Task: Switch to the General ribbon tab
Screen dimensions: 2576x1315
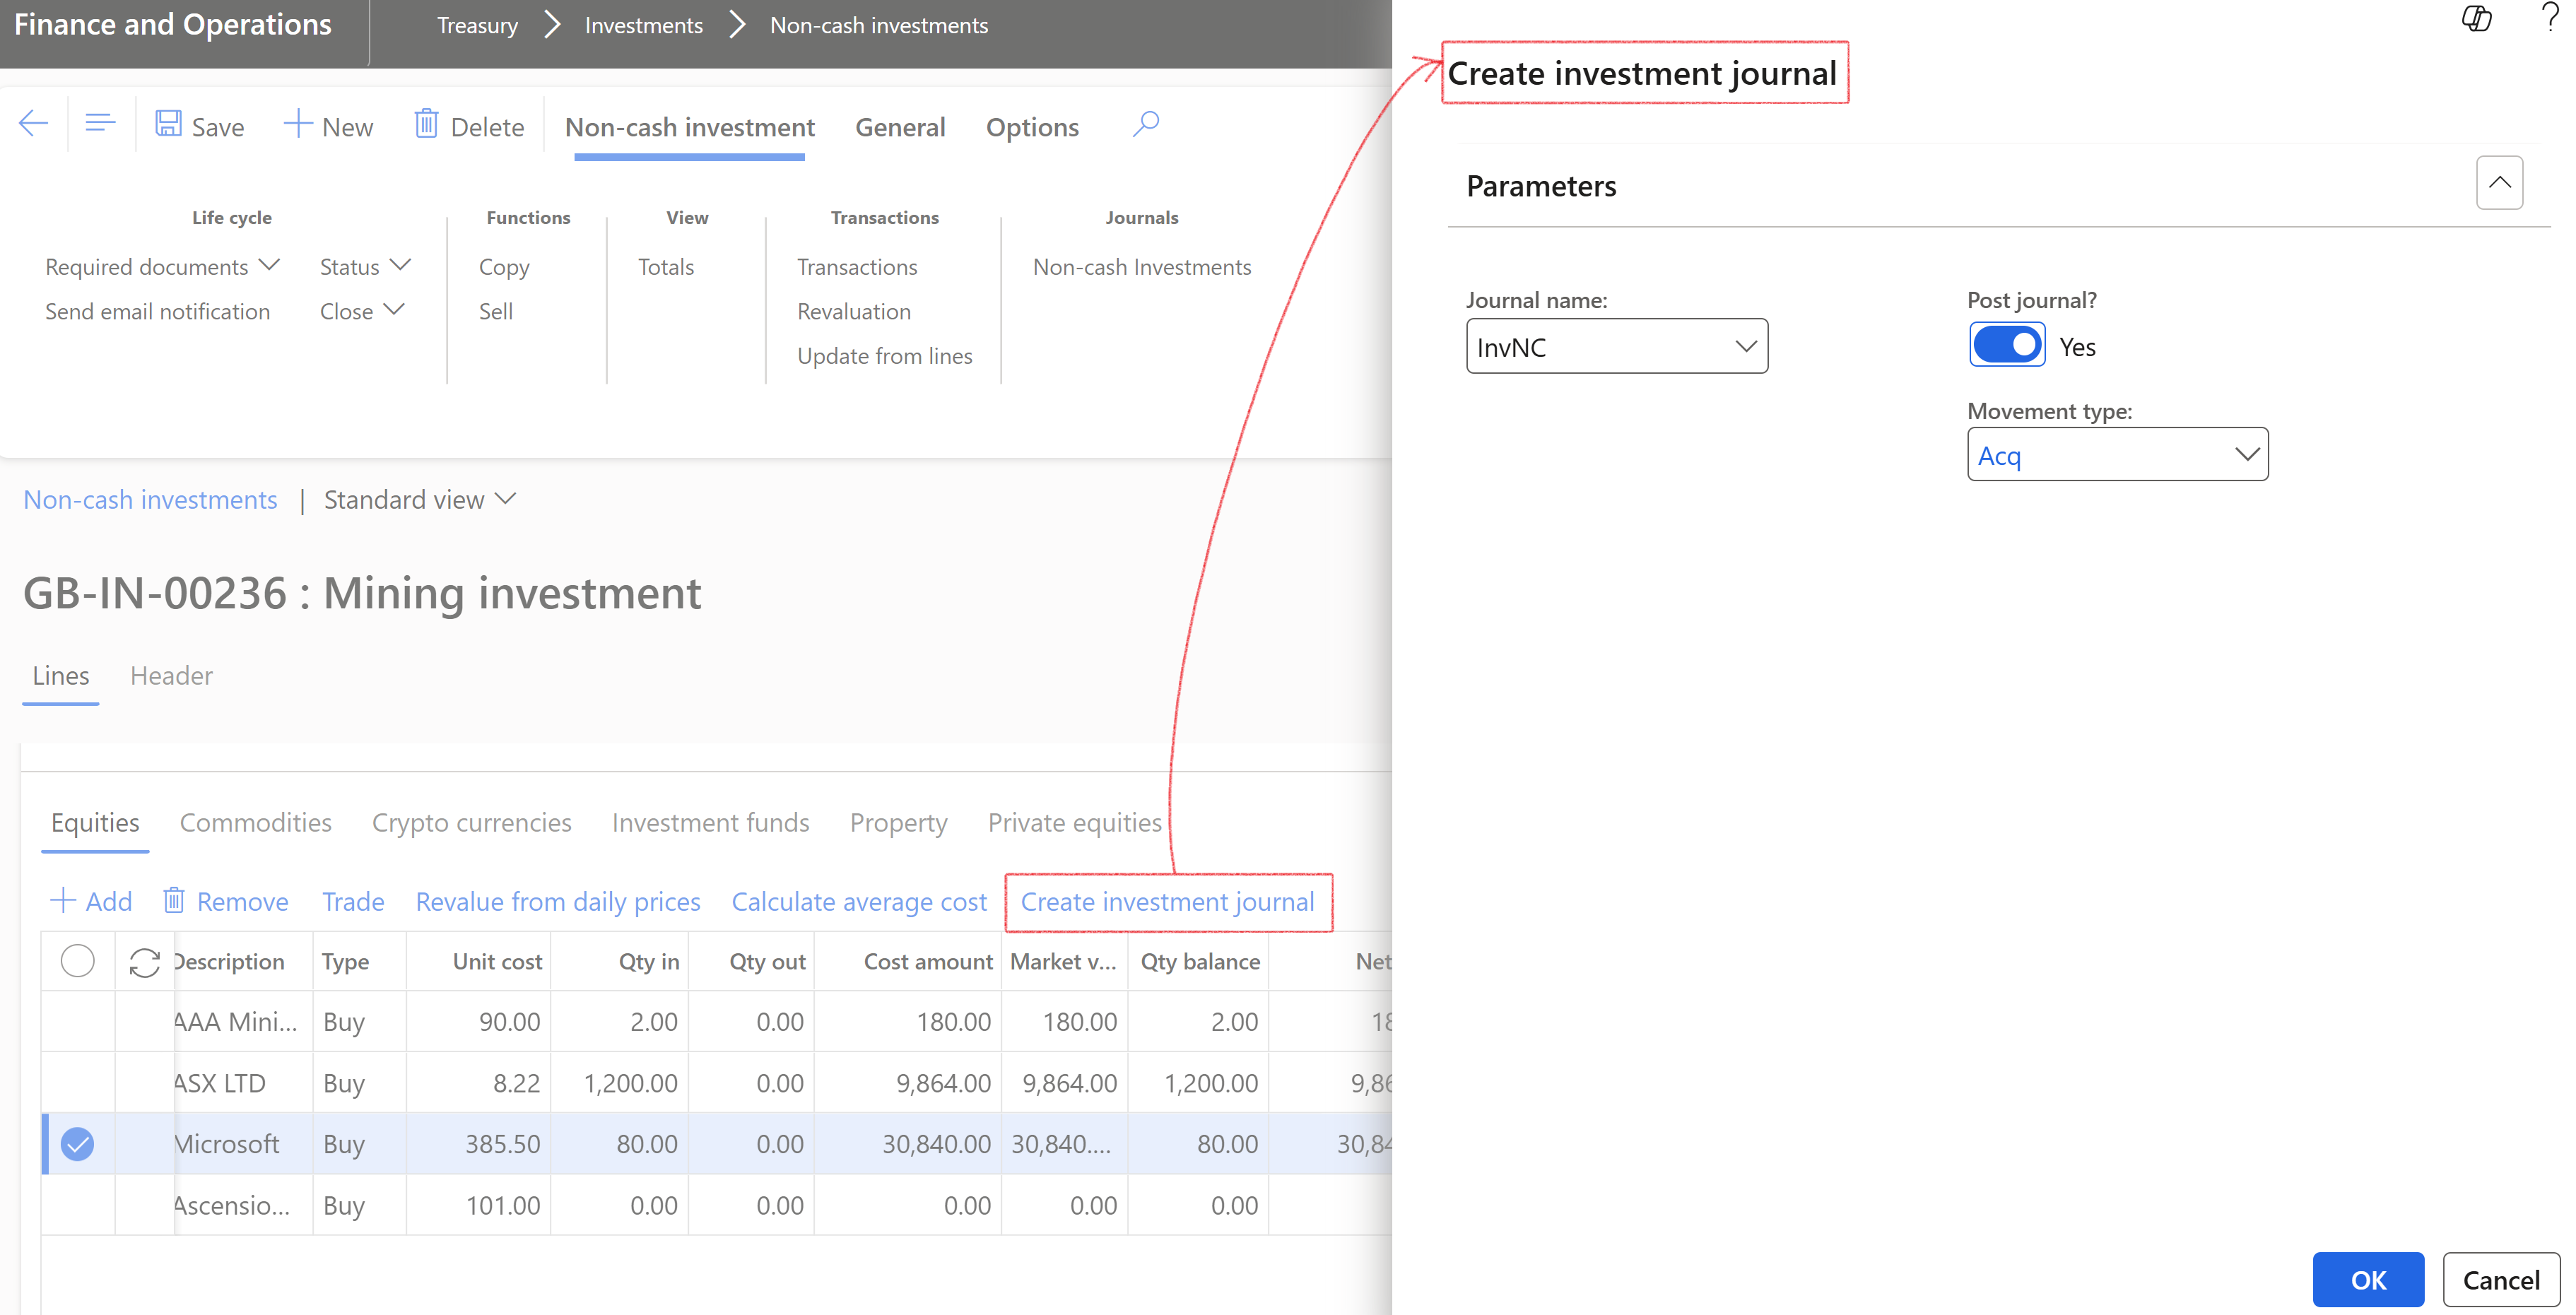Action: pos(900,128)
